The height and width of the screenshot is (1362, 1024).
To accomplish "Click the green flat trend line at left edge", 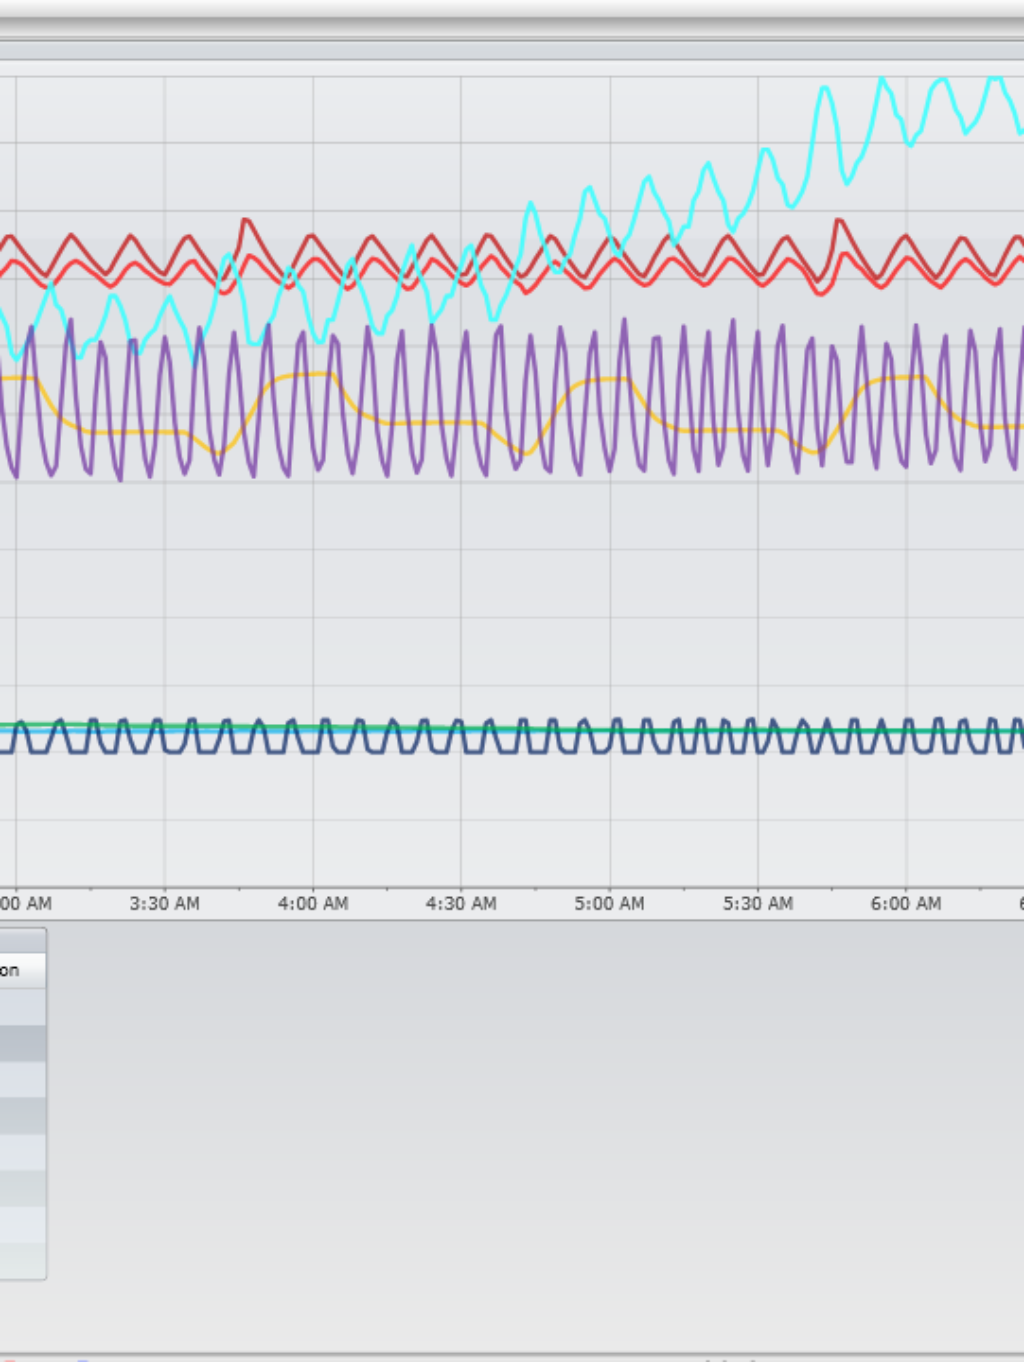I will pyautogui.click(x=10, y=725).
